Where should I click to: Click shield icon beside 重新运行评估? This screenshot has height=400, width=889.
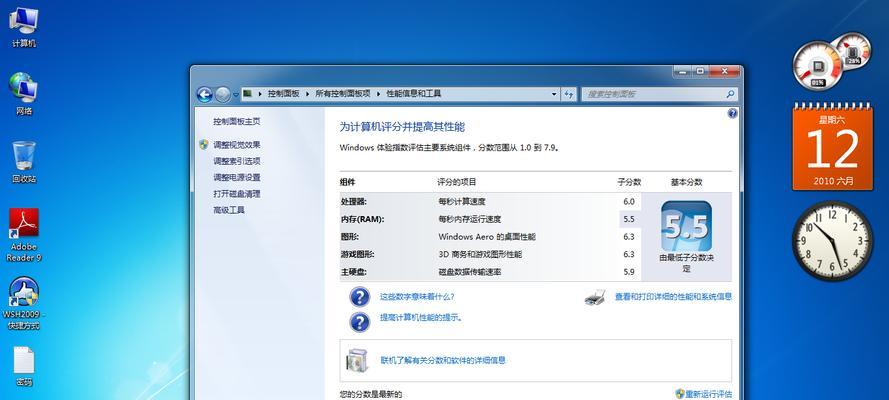680,394
